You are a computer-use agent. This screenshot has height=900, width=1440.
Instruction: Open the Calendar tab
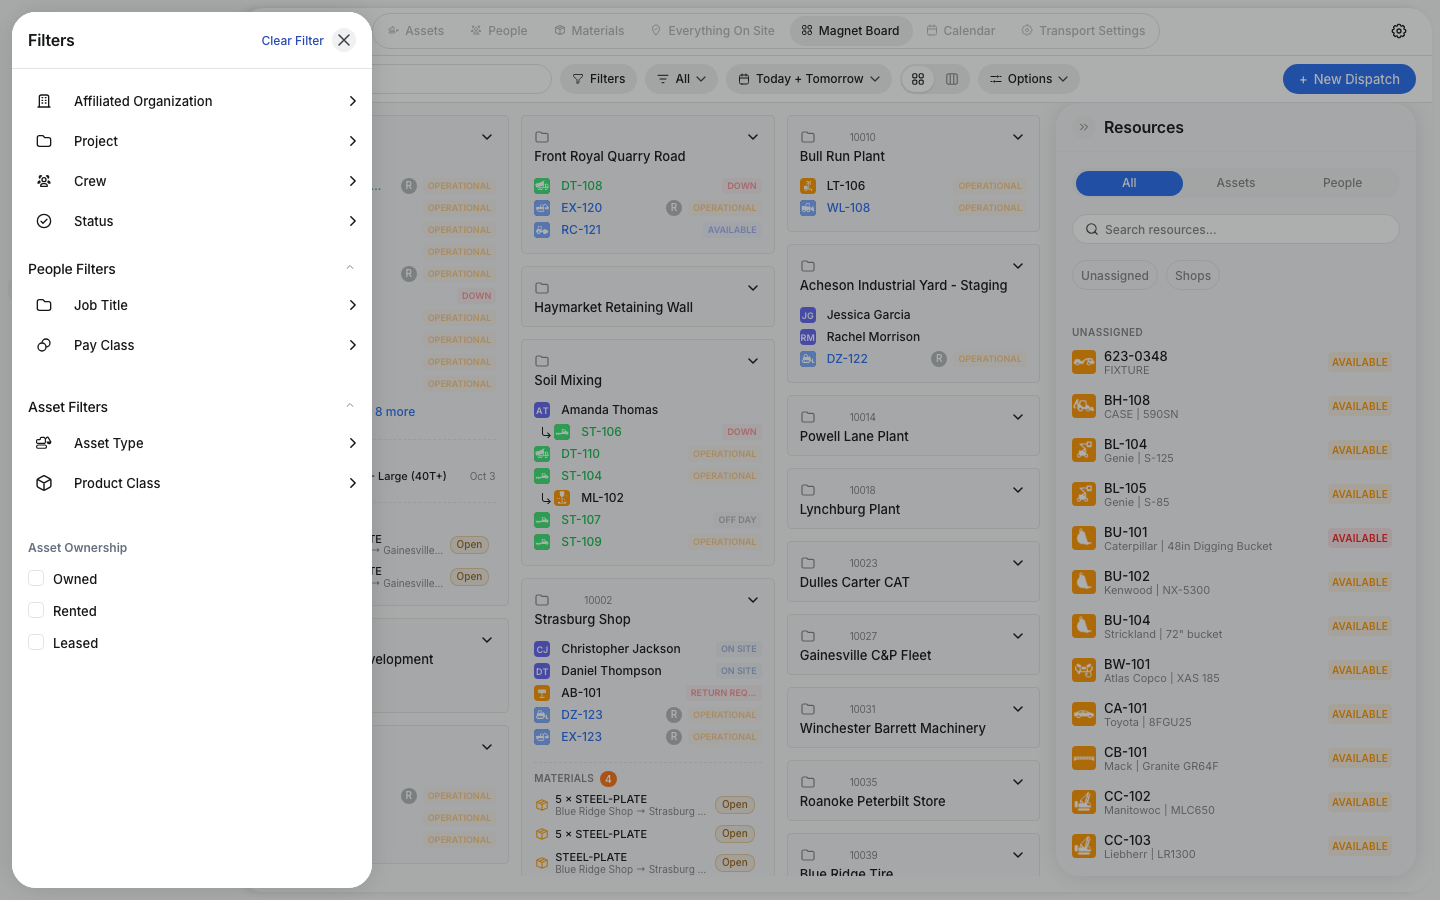(961, 31)
